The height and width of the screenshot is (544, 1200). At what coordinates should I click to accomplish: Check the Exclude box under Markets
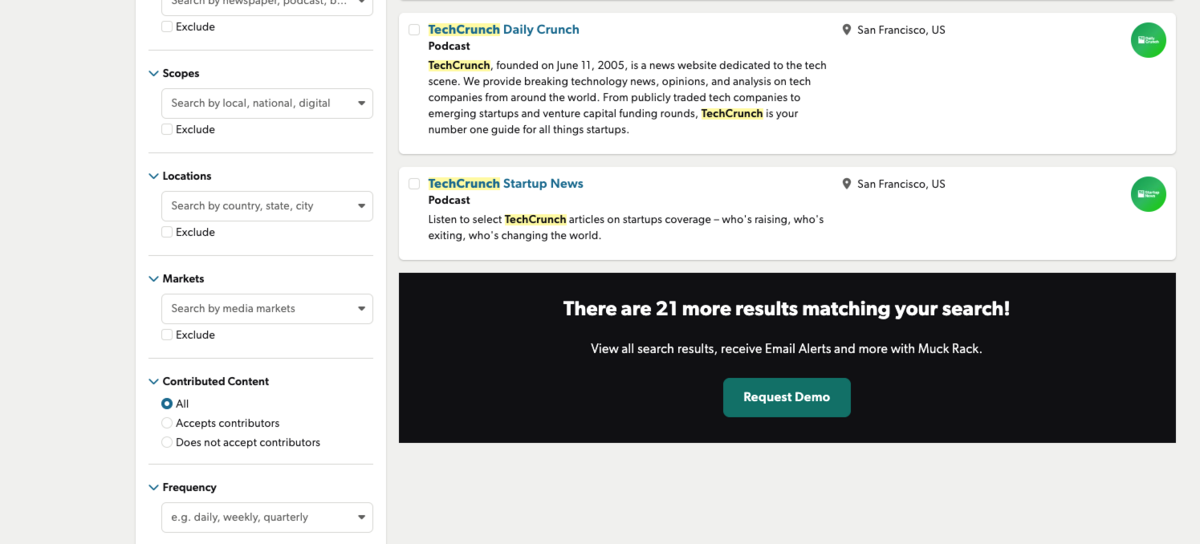pyautogui.click(x=167, y=335)
